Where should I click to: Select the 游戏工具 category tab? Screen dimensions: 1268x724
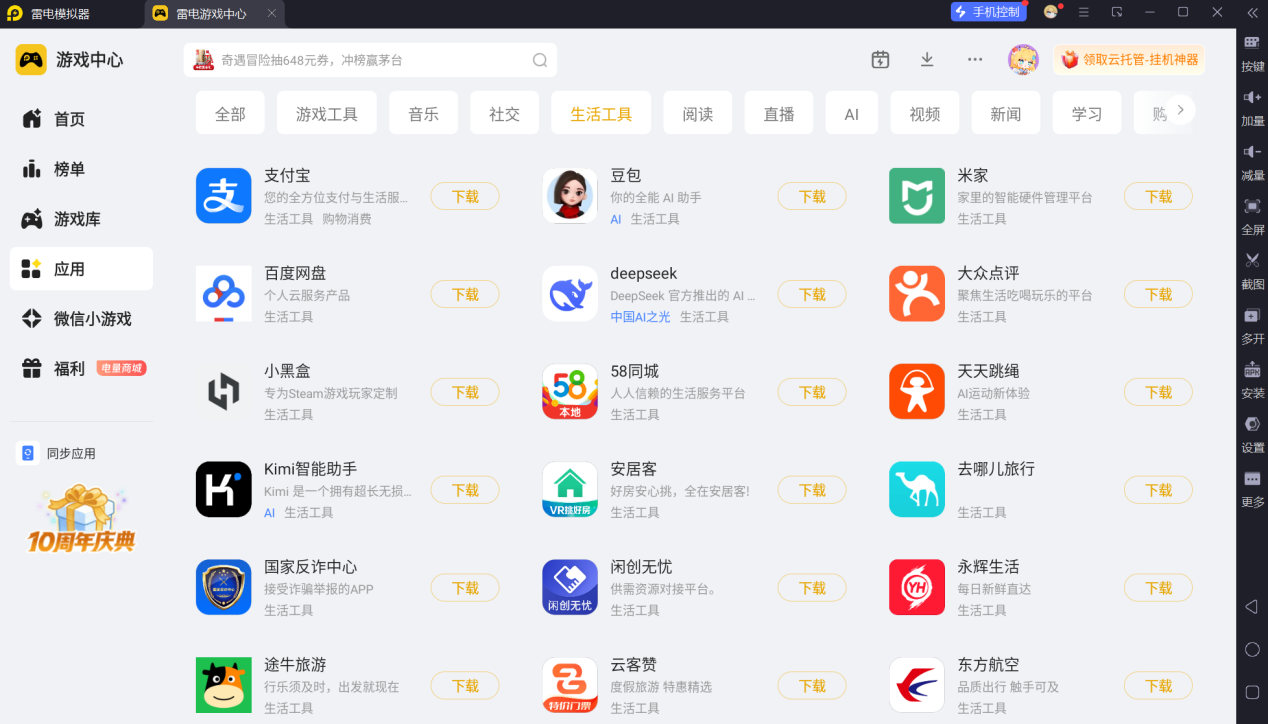tap(327, 113)
